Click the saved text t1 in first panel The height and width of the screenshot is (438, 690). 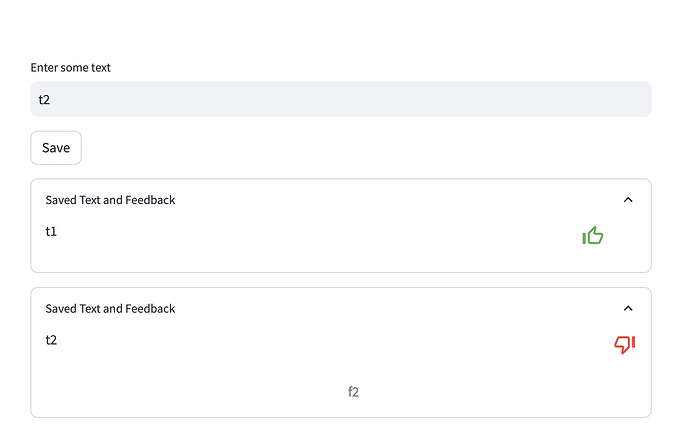[52, 231]
